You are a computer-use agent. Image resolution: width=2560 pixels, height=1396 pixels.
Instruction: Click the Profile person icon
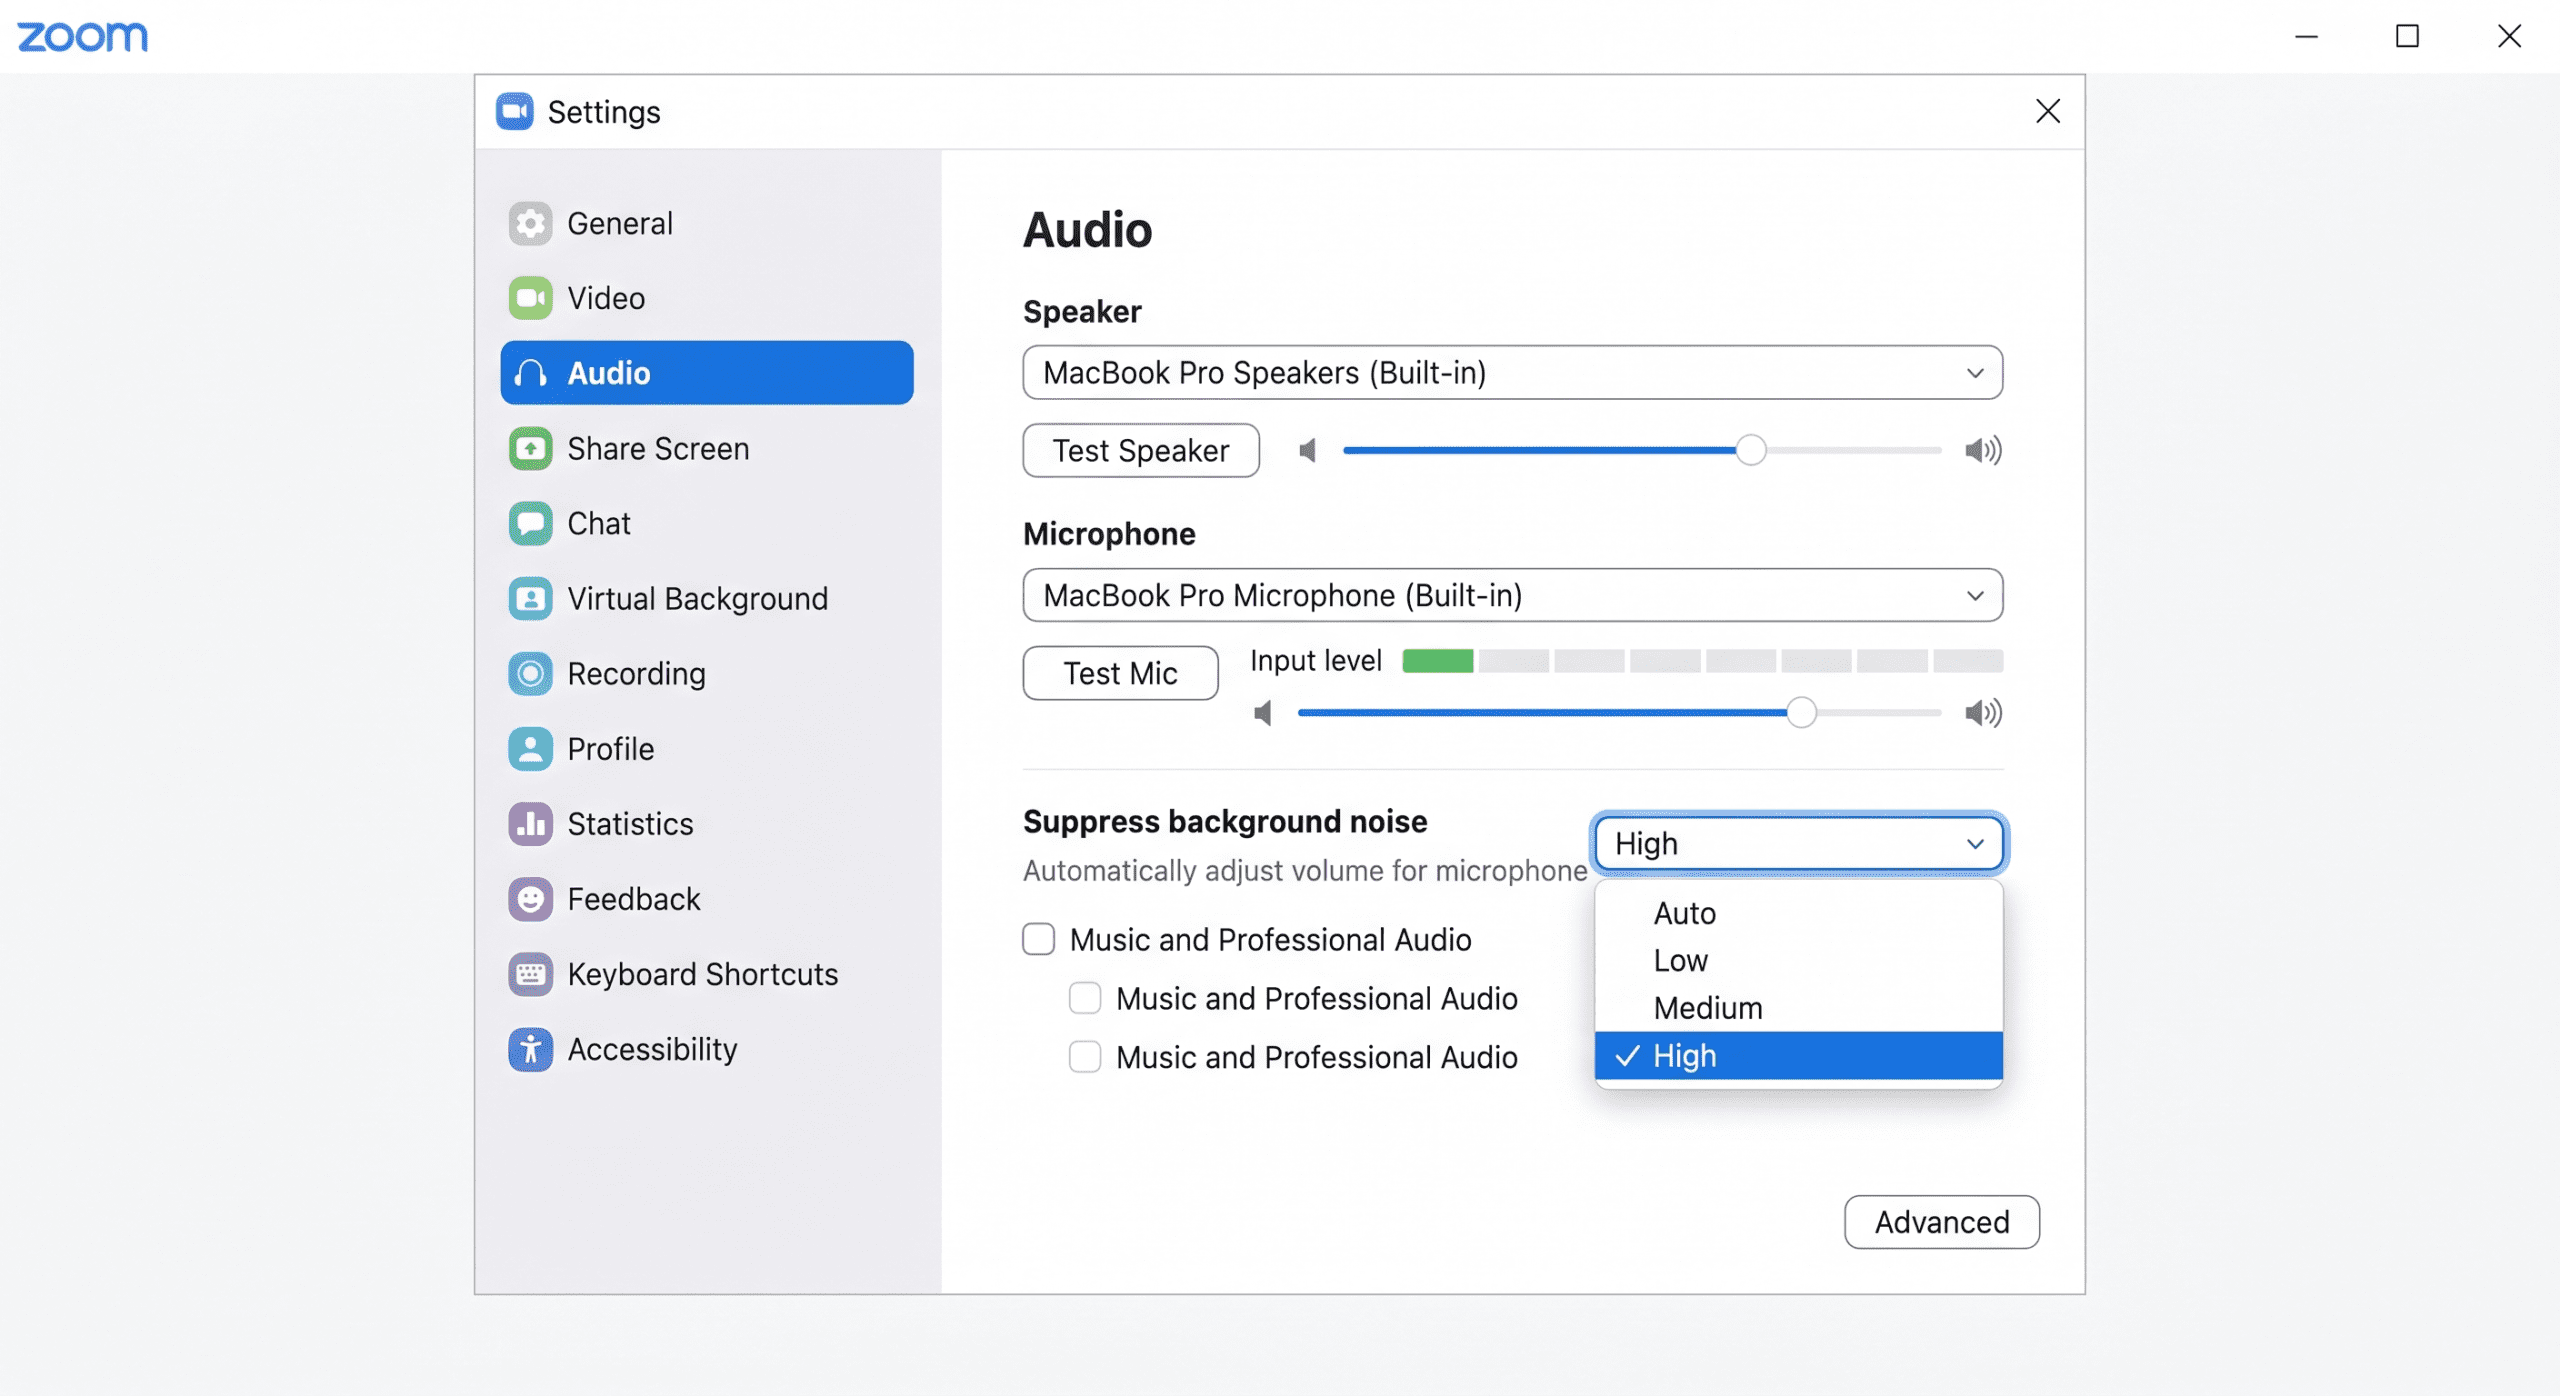click(530, 748)
